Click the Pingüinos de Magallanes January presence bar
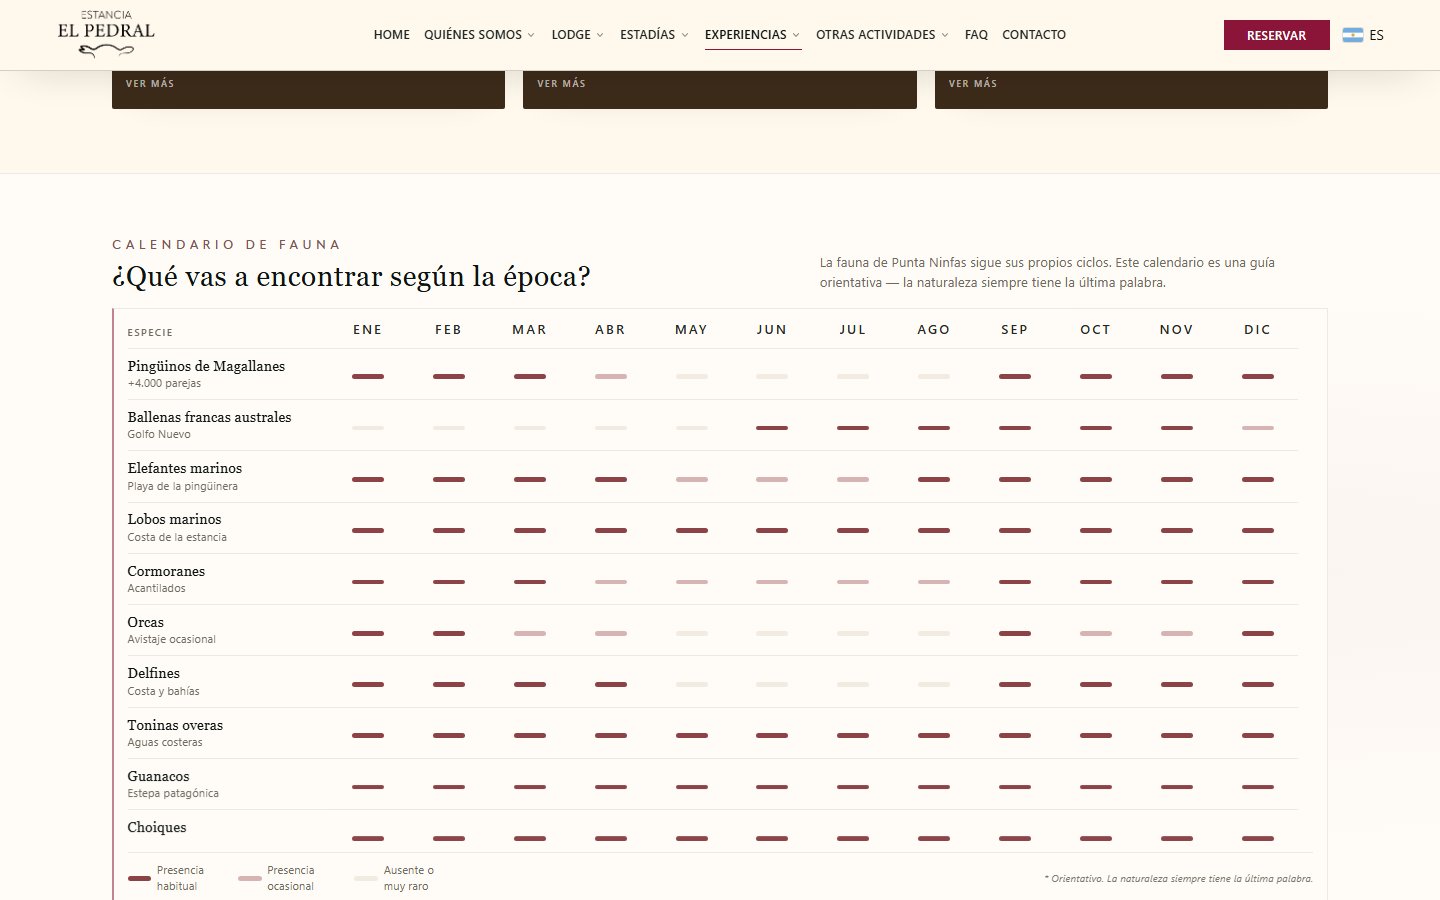This screenshot has width=1440, height=900. 368,377
